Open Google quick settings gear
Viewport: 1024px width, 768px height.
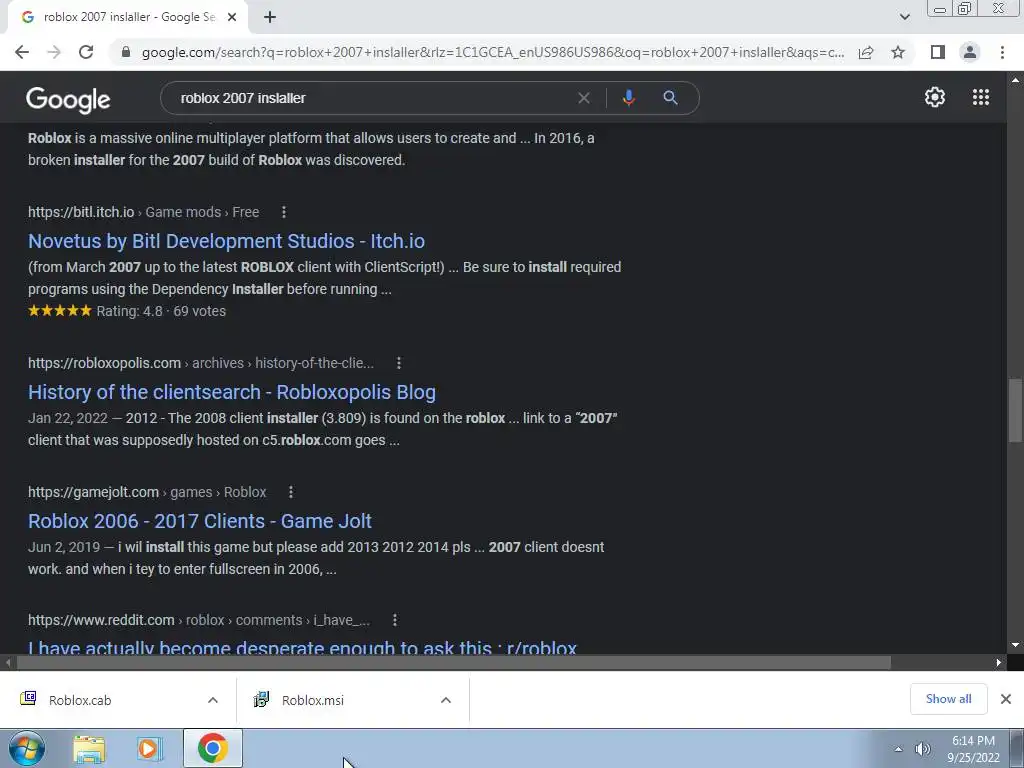pos(935,97)
